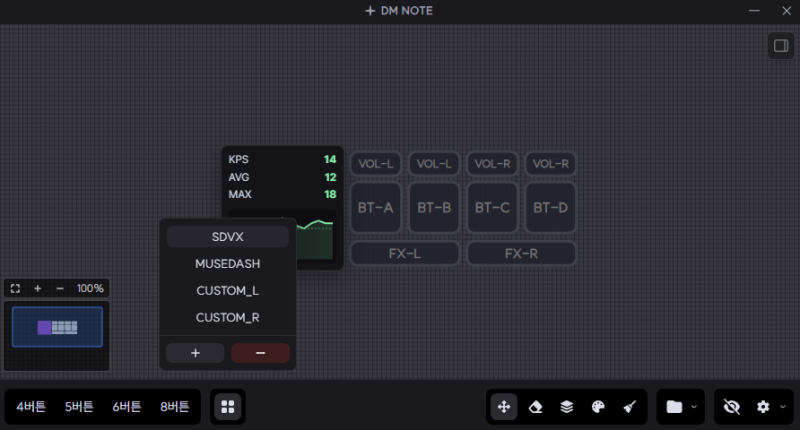Delete custom tab with red minus
The height and width of the screenshot is (430, 800).
(260, 353)
